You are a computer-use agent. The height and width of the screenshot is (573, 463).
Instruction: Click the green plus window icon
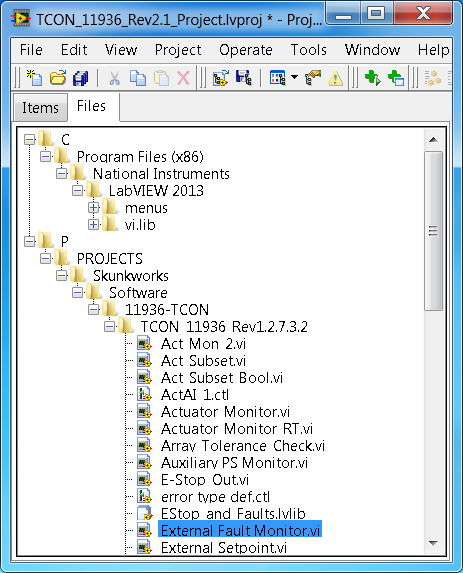pos(396,78)
